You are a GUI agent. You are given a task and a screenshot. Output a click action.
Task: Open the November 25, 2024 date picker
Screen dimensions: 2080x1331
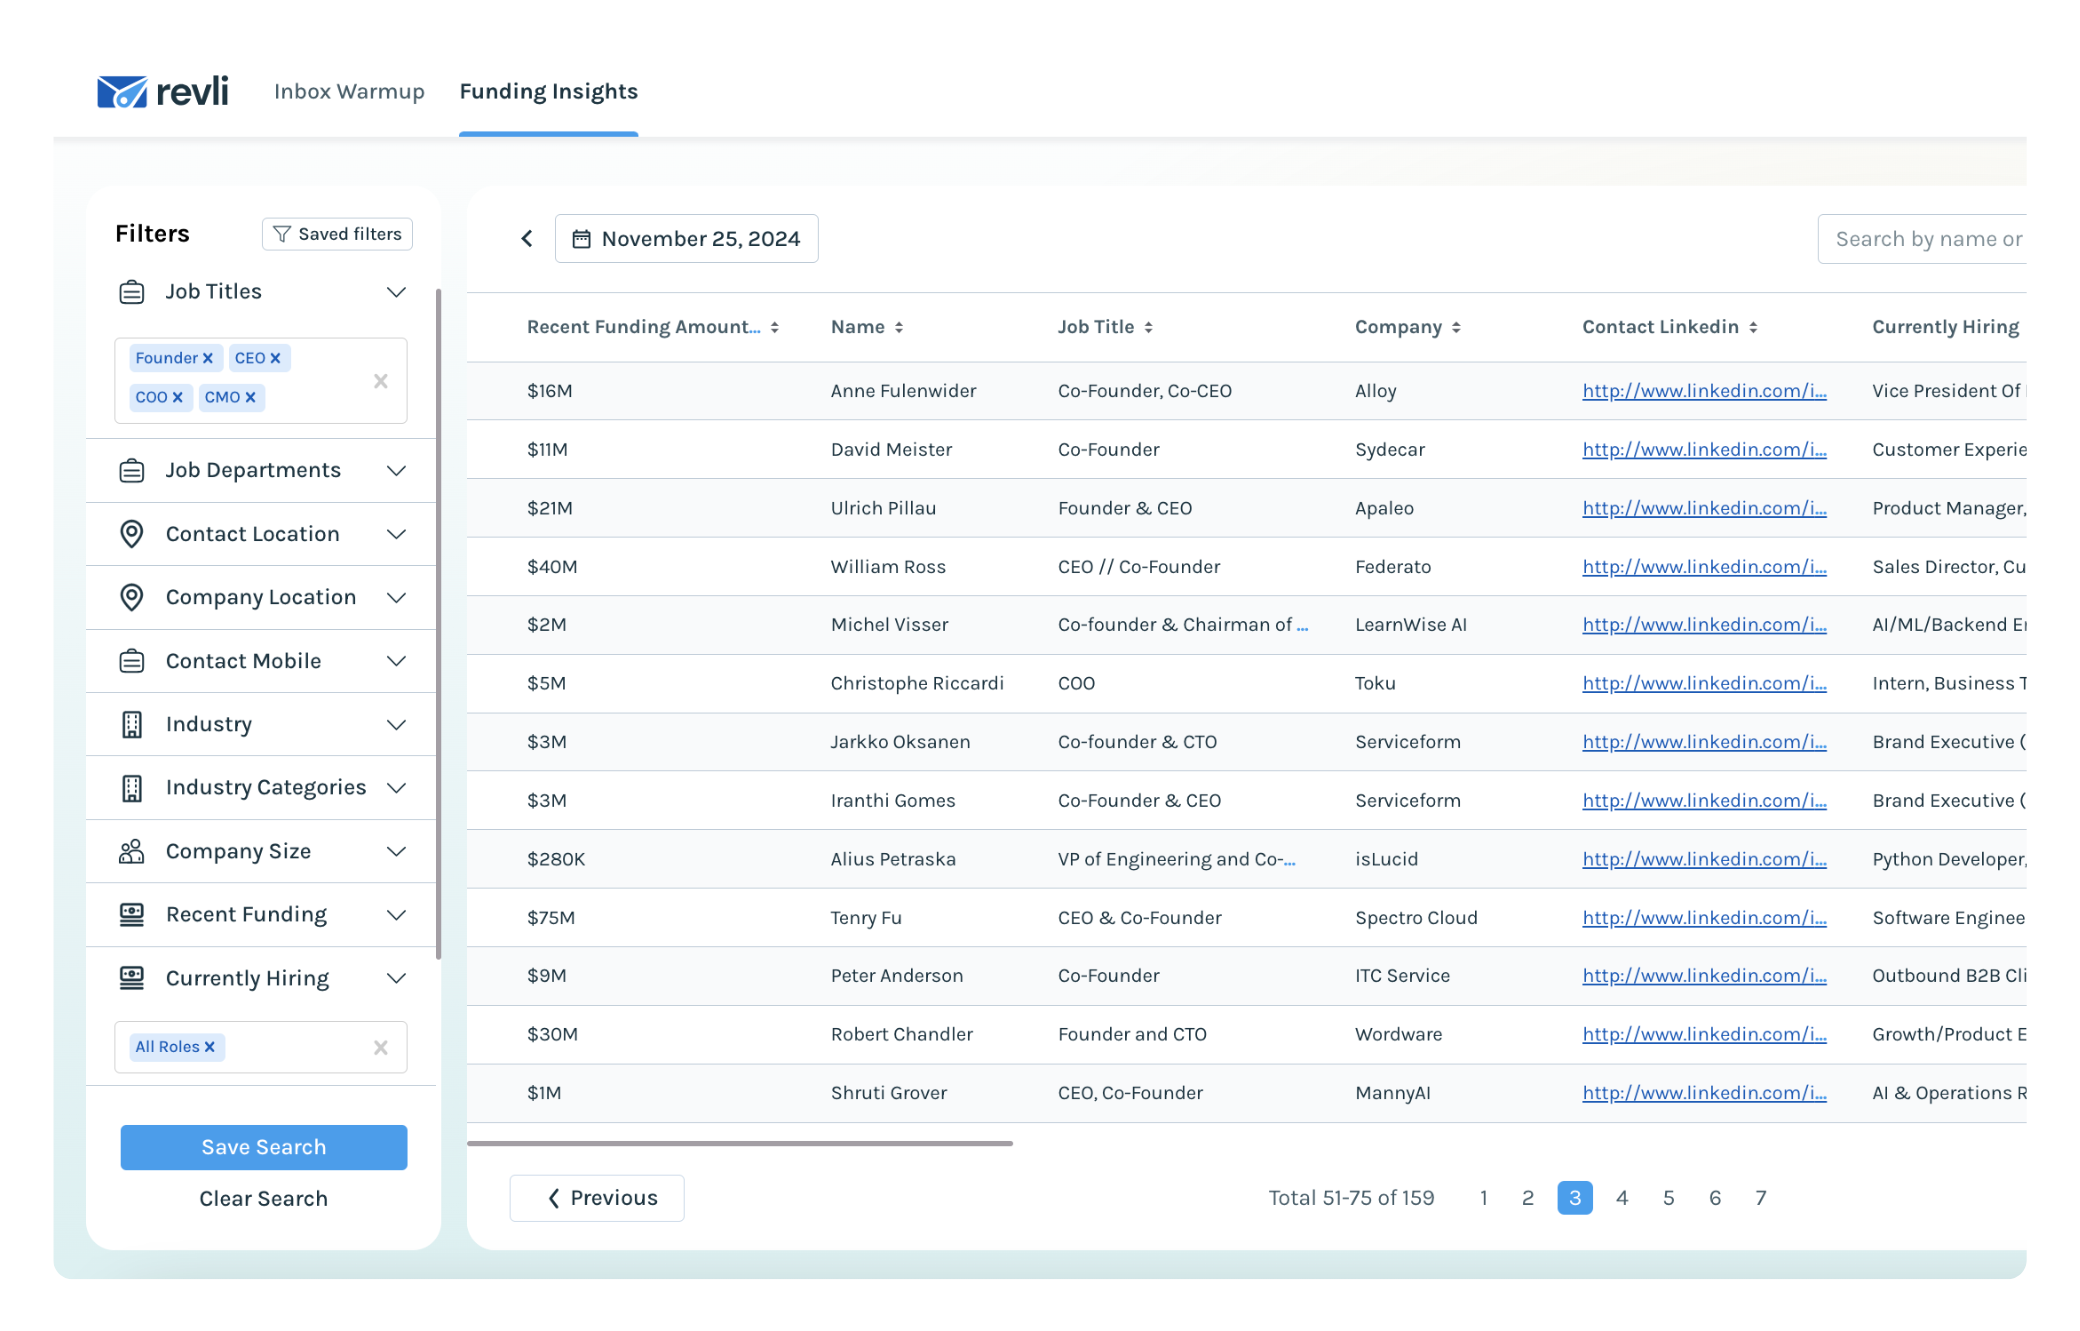click(687, 238)
